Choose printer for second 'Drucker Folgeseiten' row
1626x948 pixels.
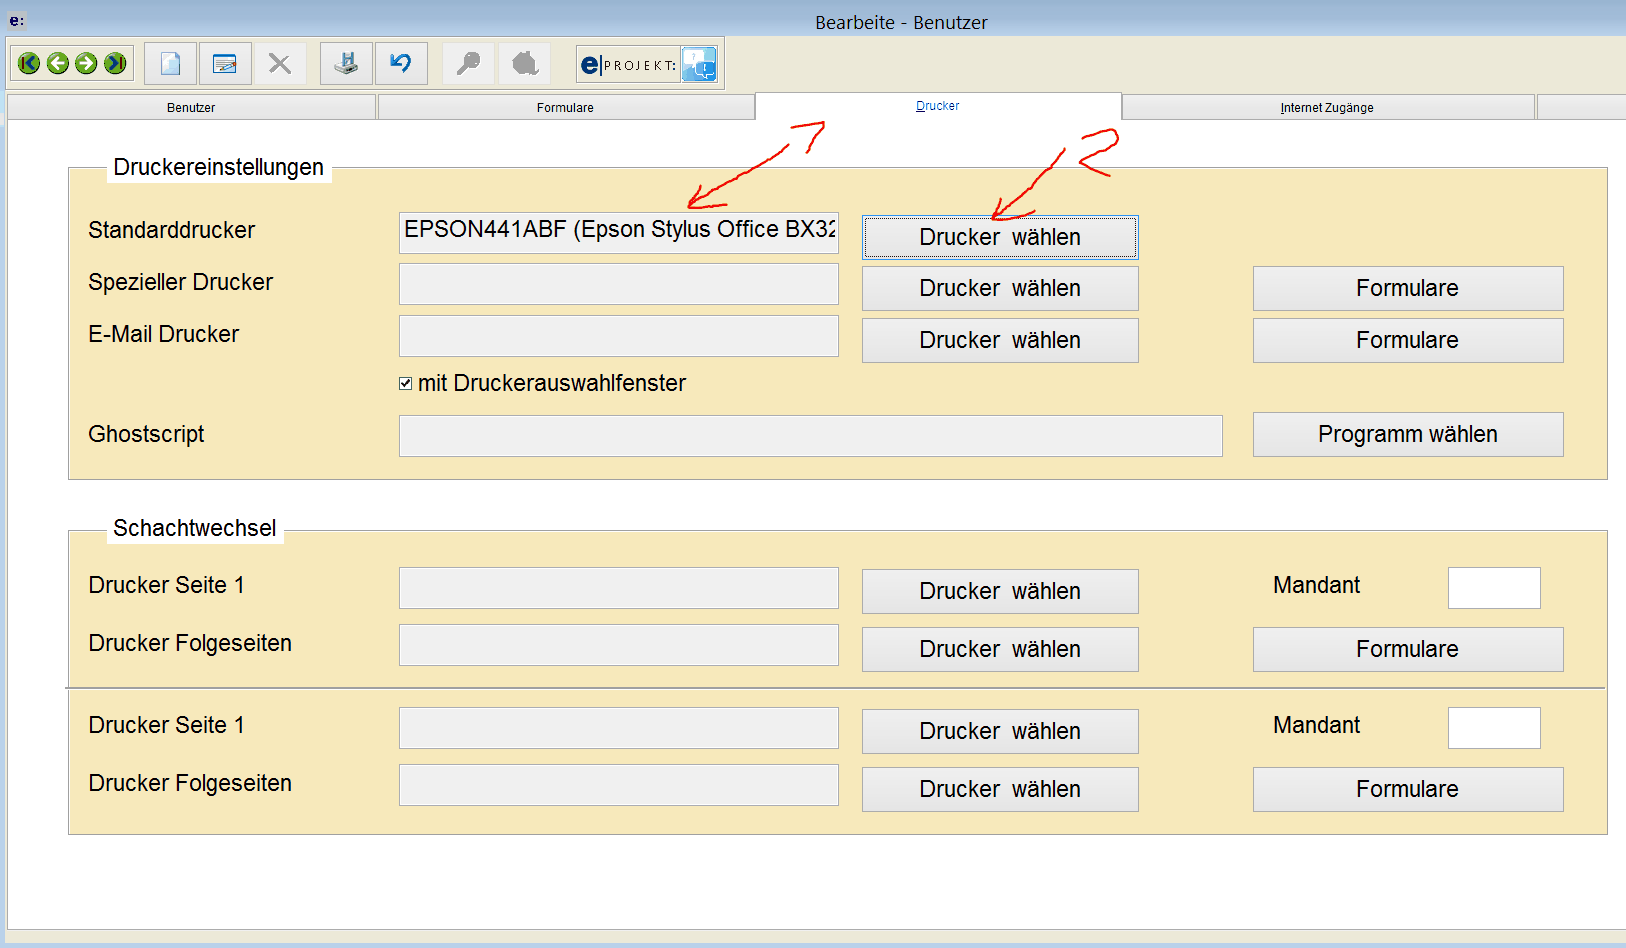tap(1000, 789)
